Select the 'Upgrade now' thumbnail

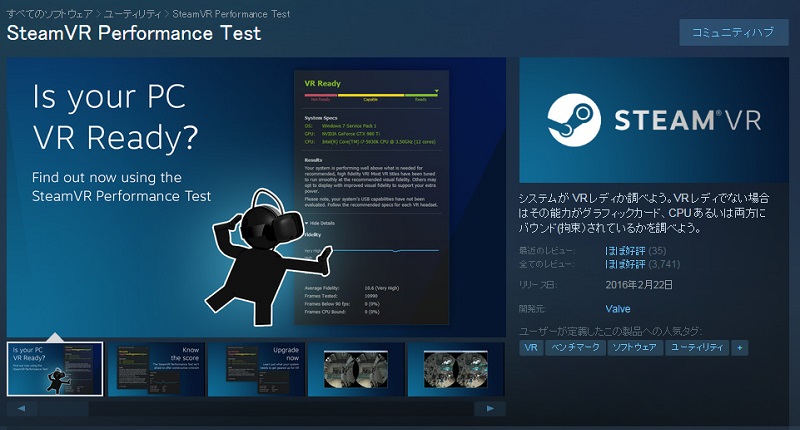(256, 369)
